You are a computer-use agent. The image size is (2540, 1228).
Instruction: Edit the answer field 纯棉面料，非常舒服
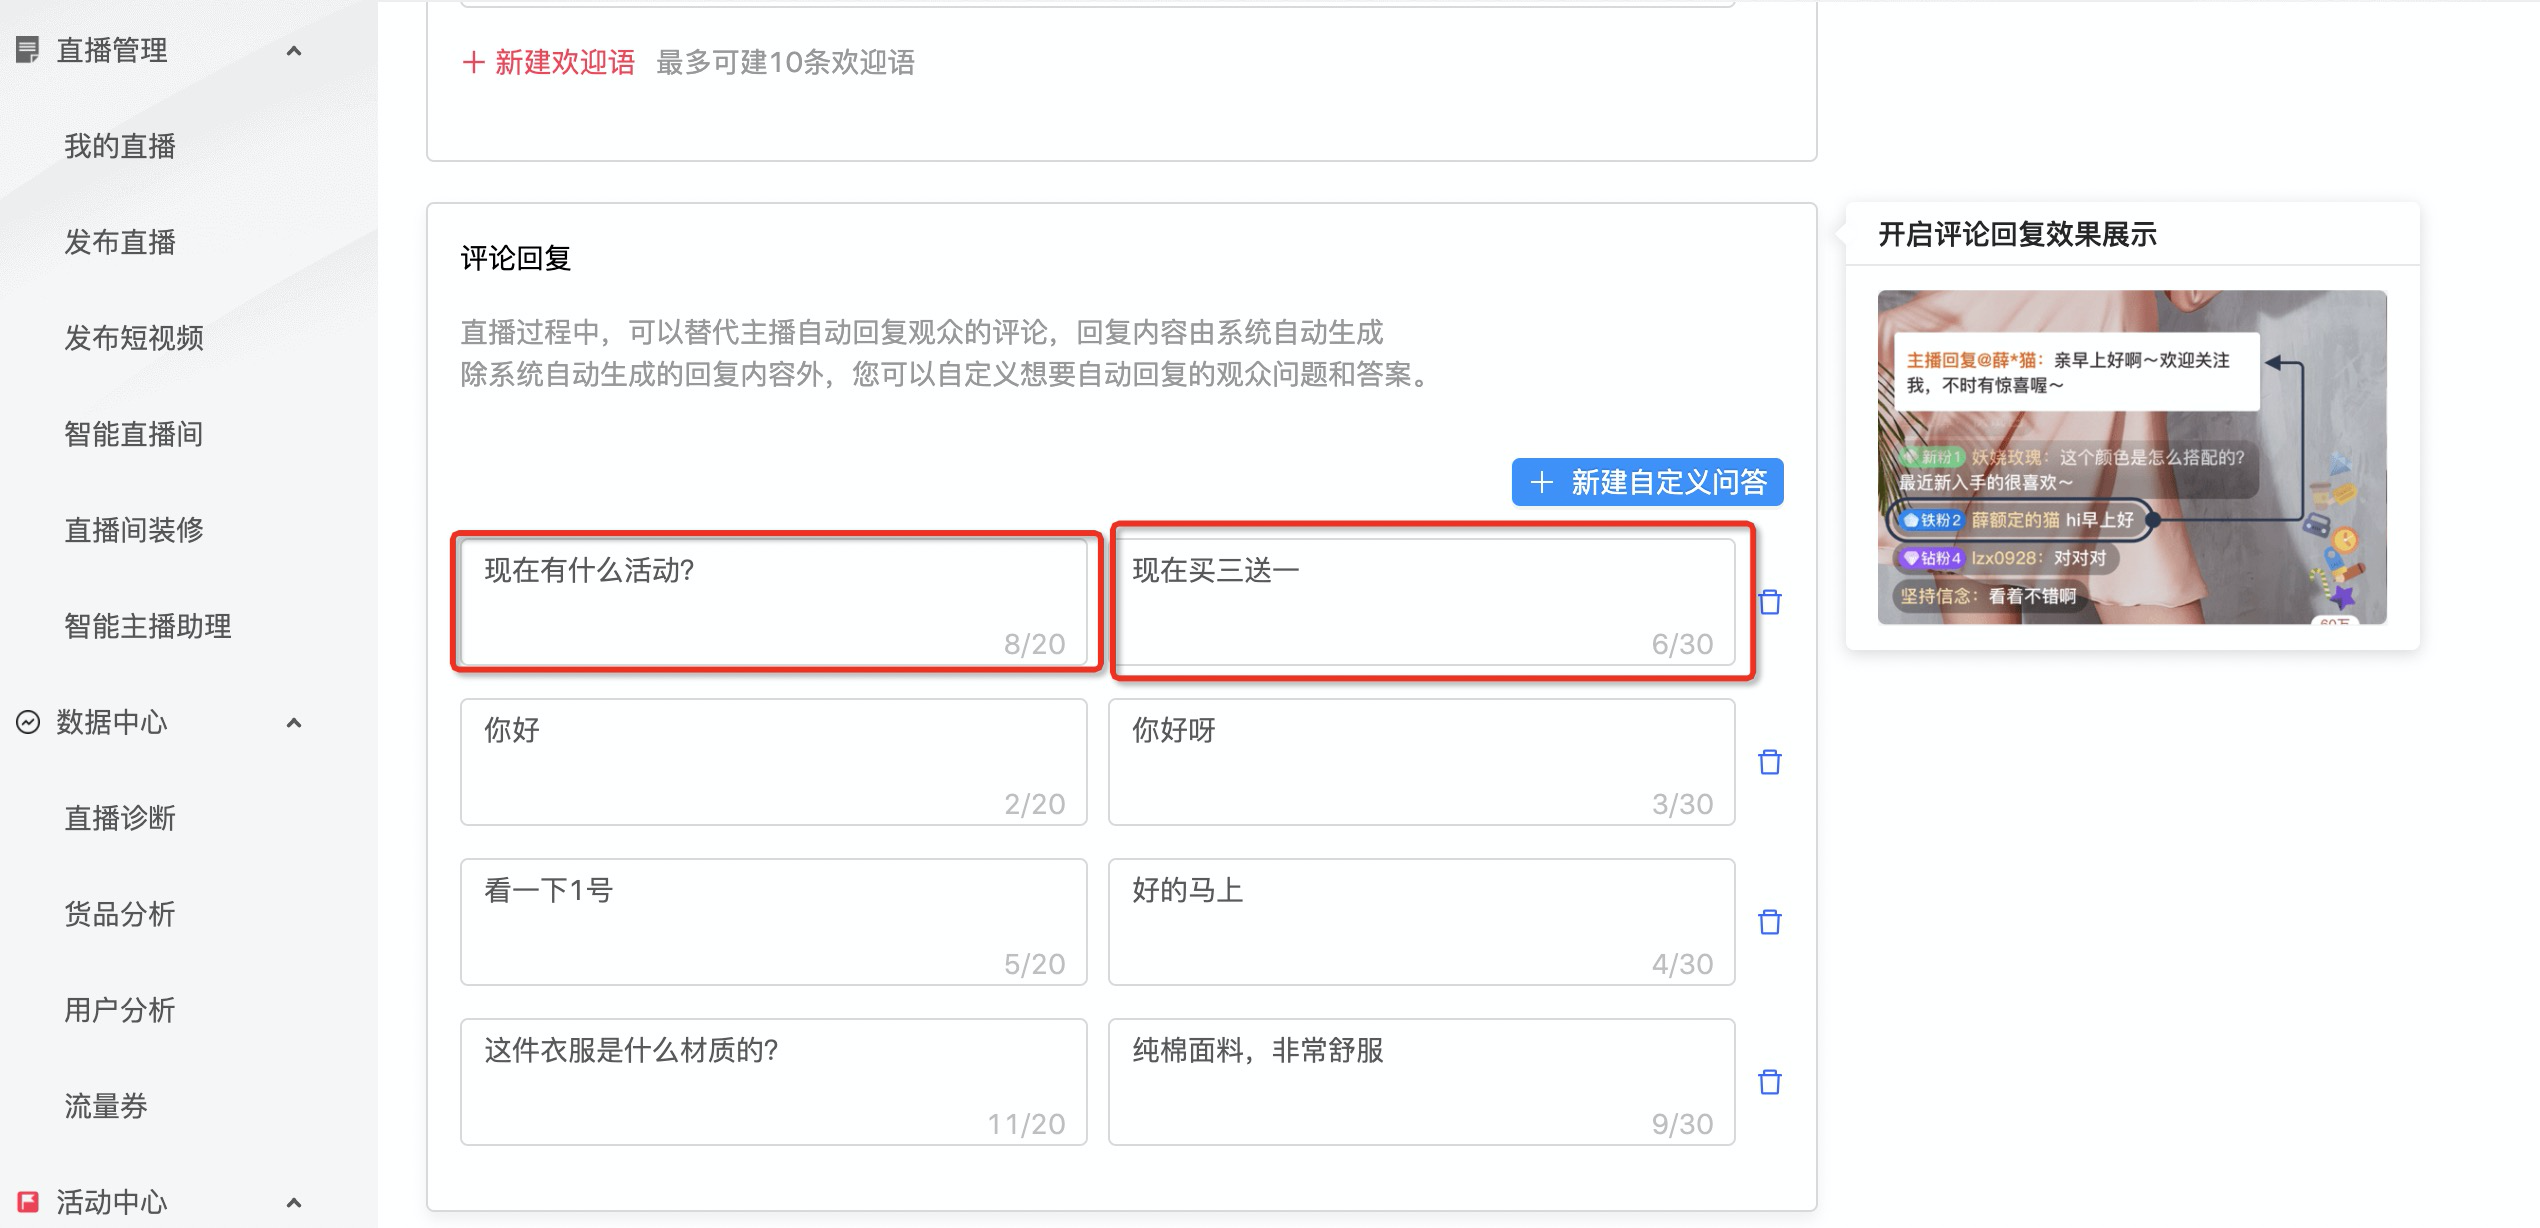tap(1421, 1082)
